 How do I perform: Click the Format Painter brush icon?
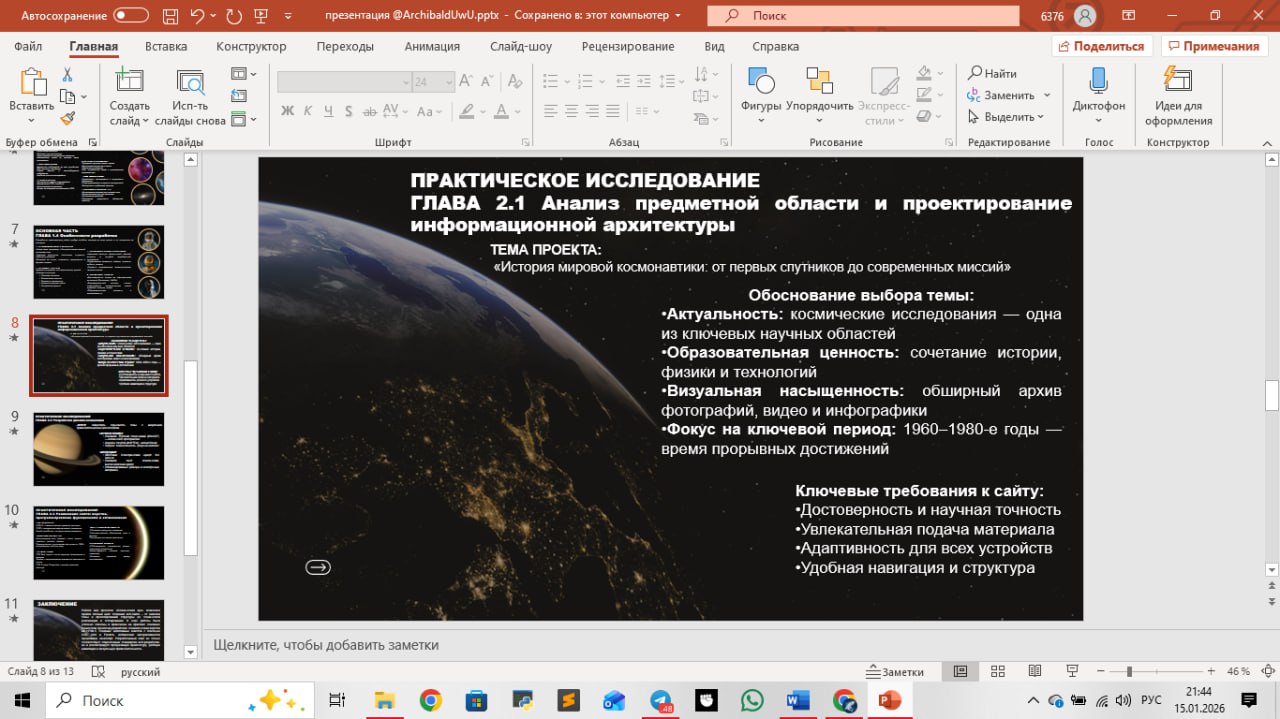tap(68, 118)
